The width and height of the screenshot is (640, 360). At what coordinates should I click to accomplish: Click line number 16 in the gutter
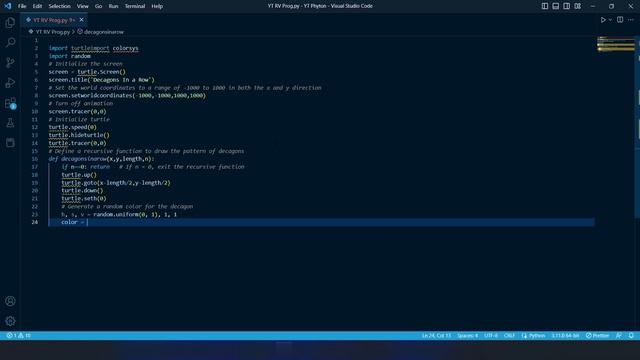click(35, 159)
